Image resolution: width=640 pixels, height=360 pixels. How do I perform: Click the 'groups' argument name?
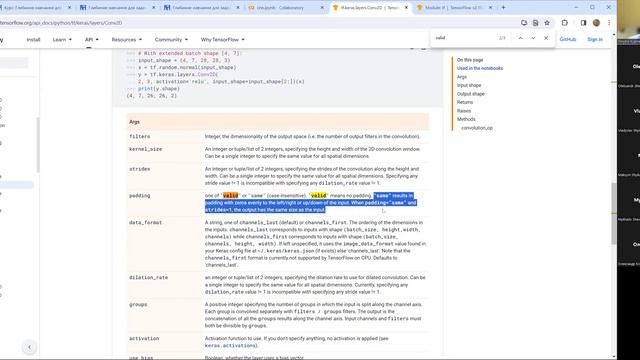[x=138, y=304]
